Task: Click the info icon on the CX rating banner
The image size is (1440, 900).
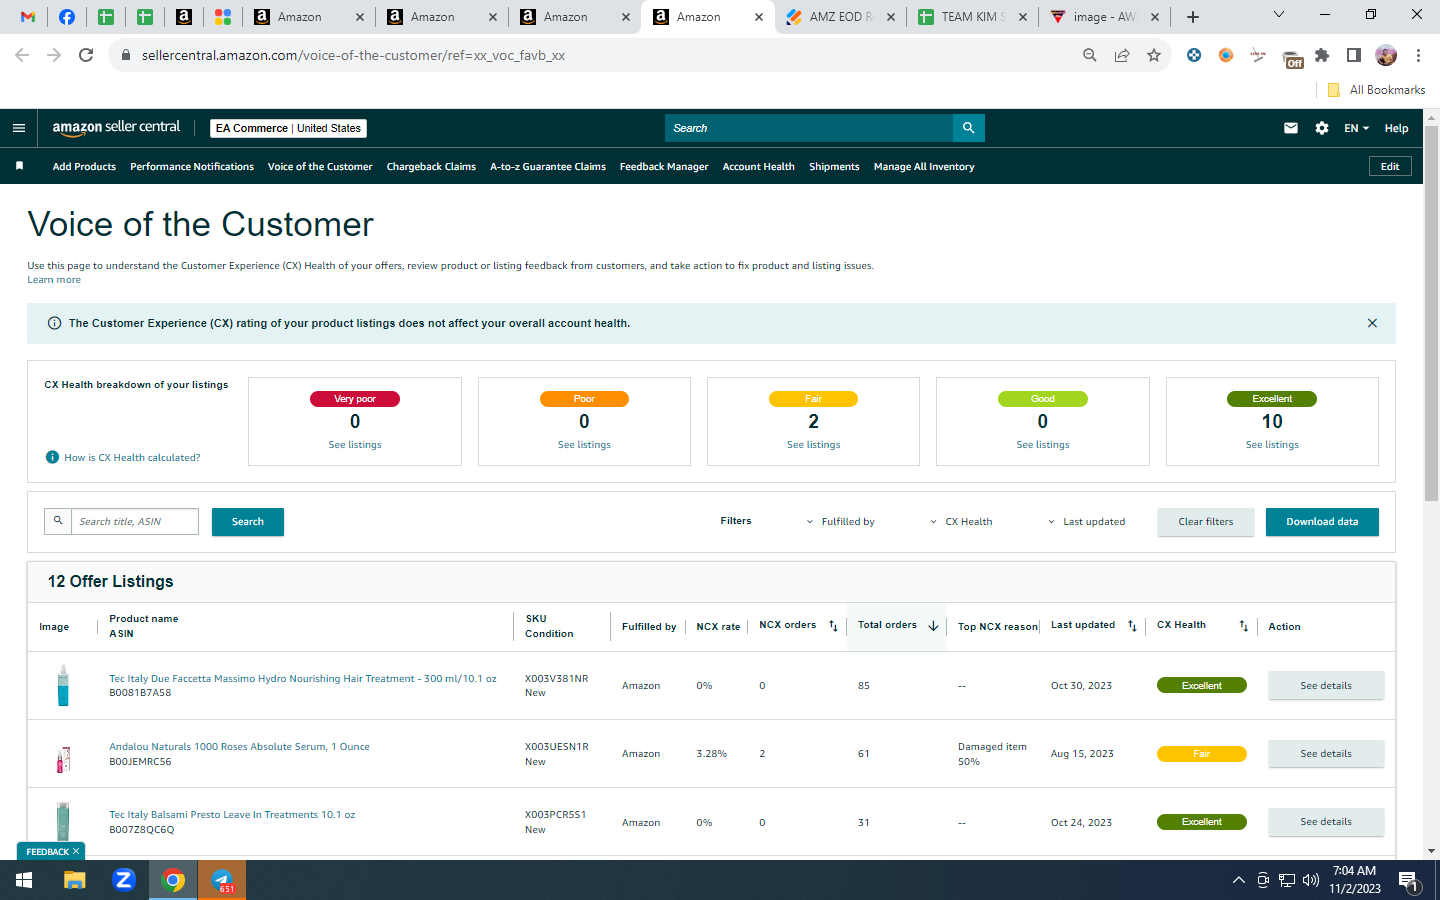Action: coord(54,323)
